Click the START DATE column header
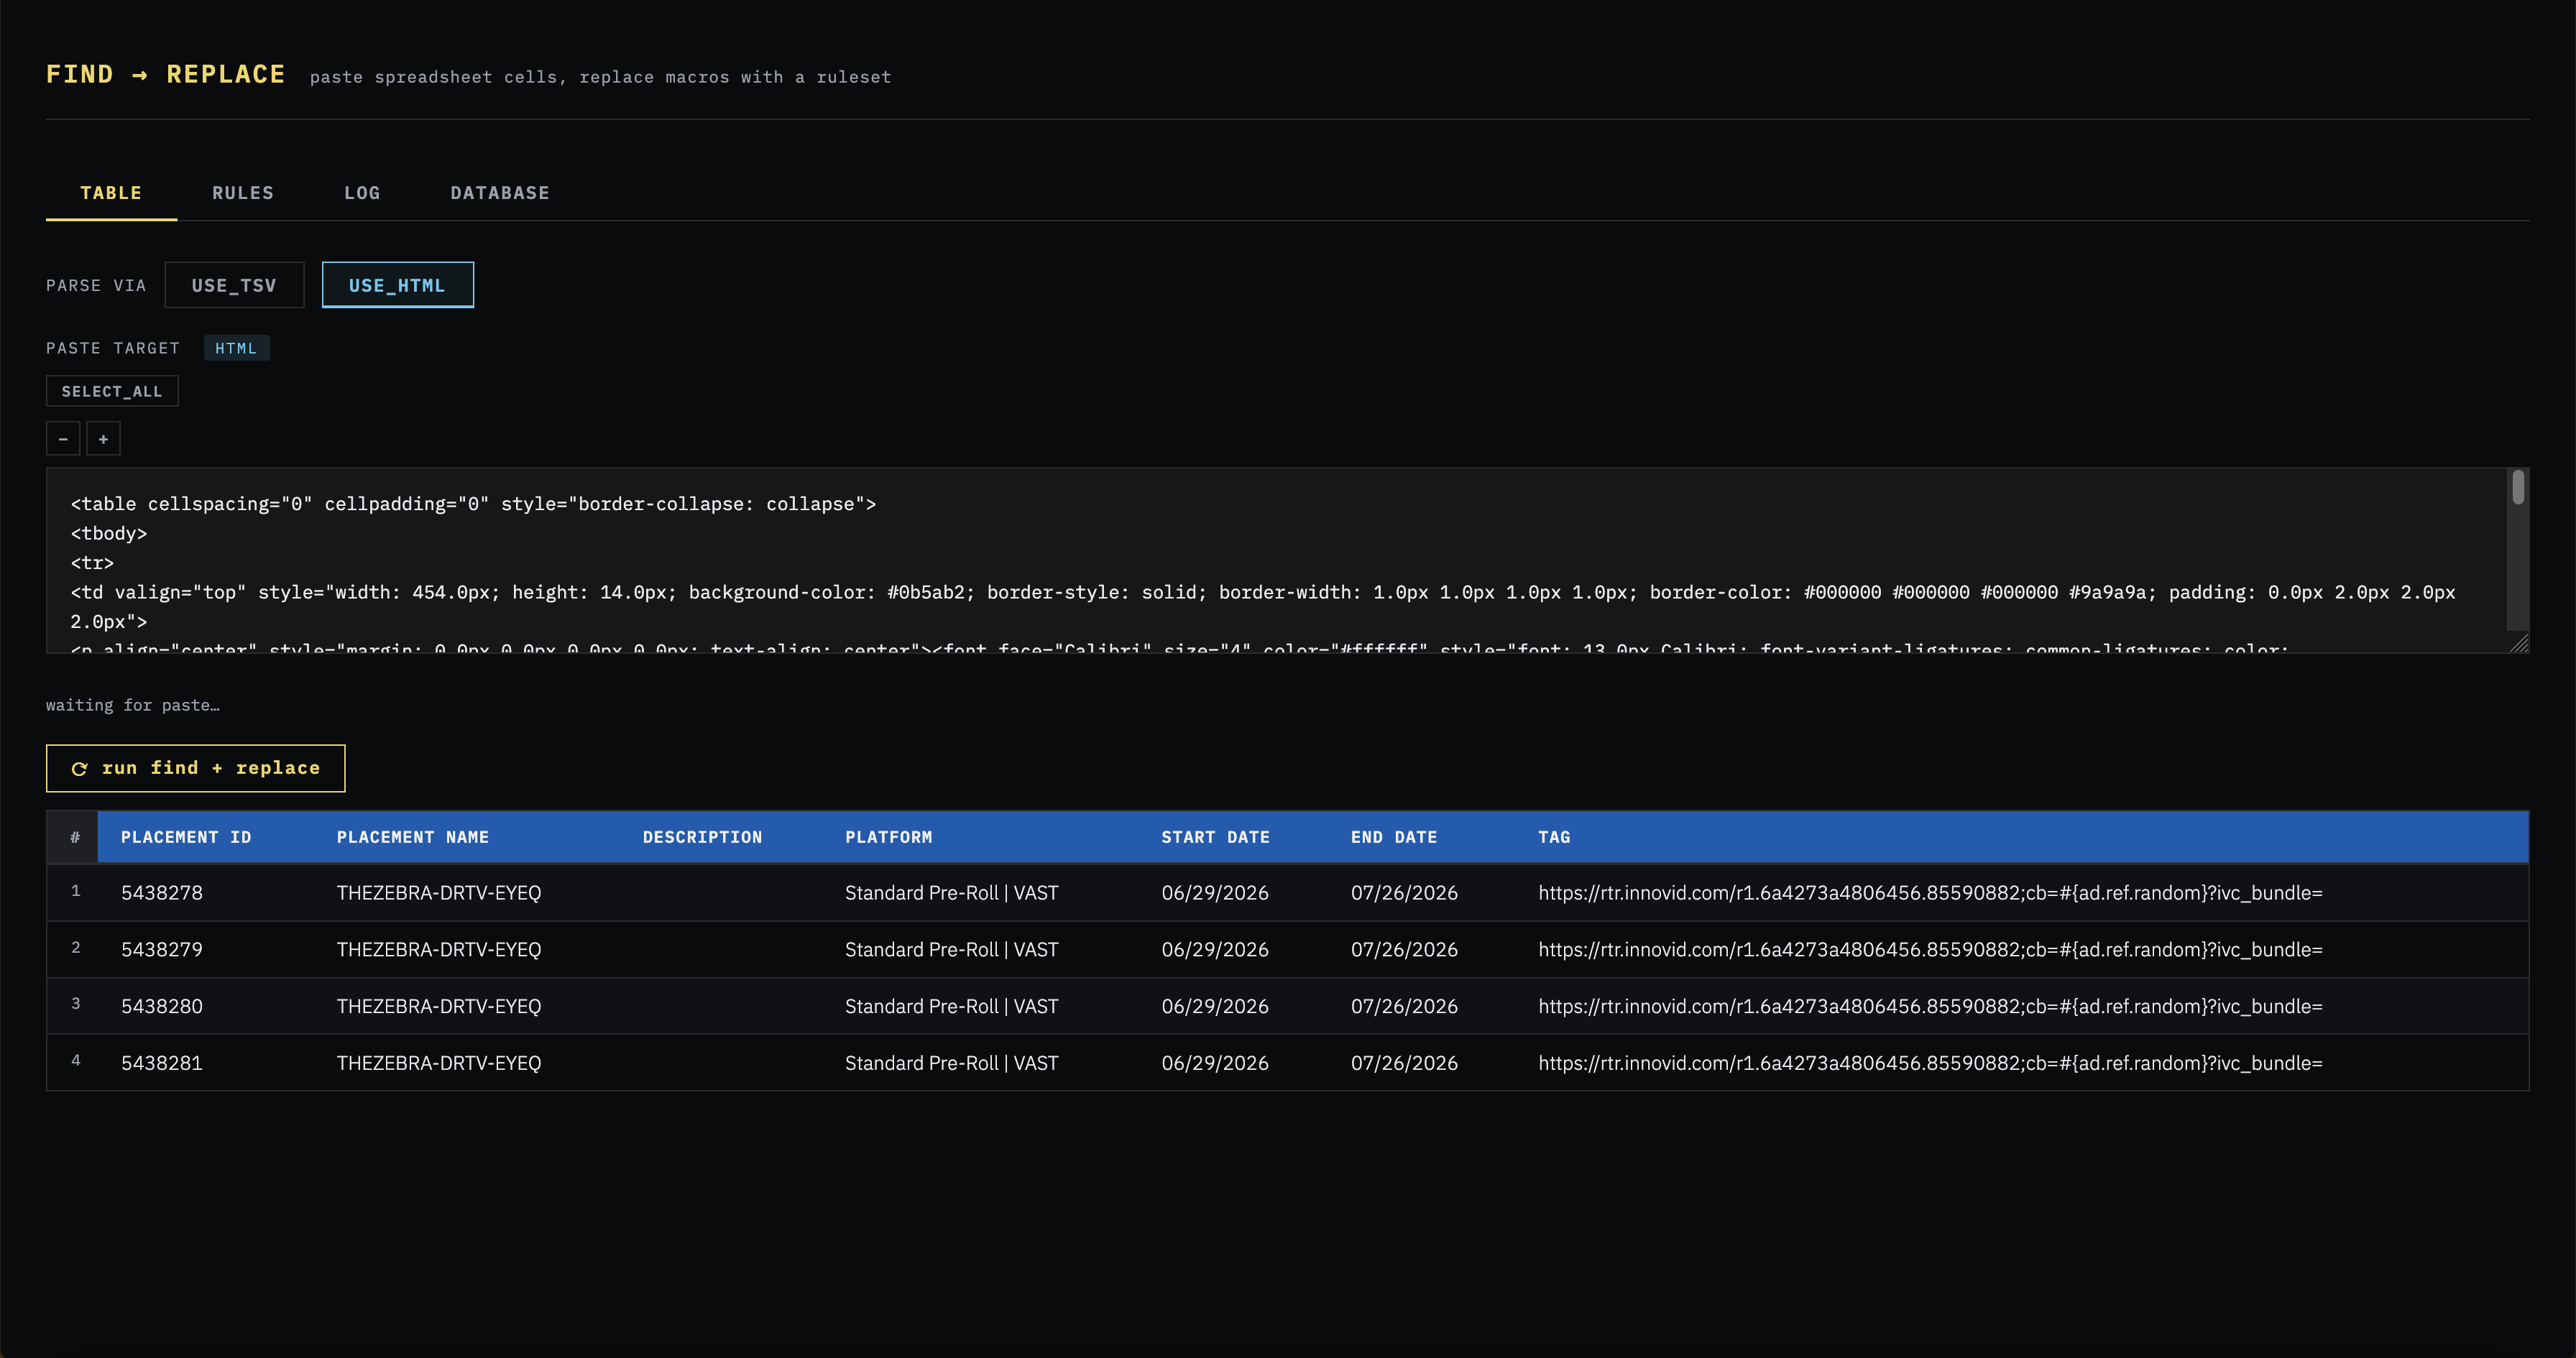The height and width of the screenshot is (1358, 2576). (1216, 837)
